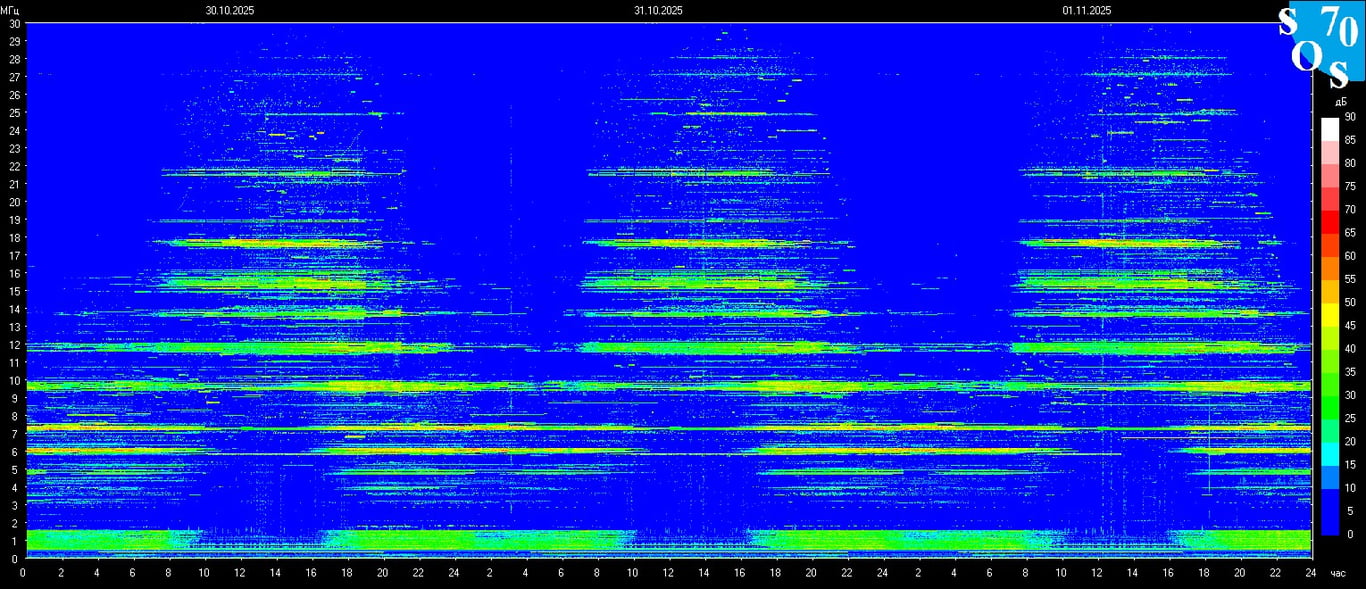
Task: Pick the cyan 15 dB color swatch
Action: 1329,453
